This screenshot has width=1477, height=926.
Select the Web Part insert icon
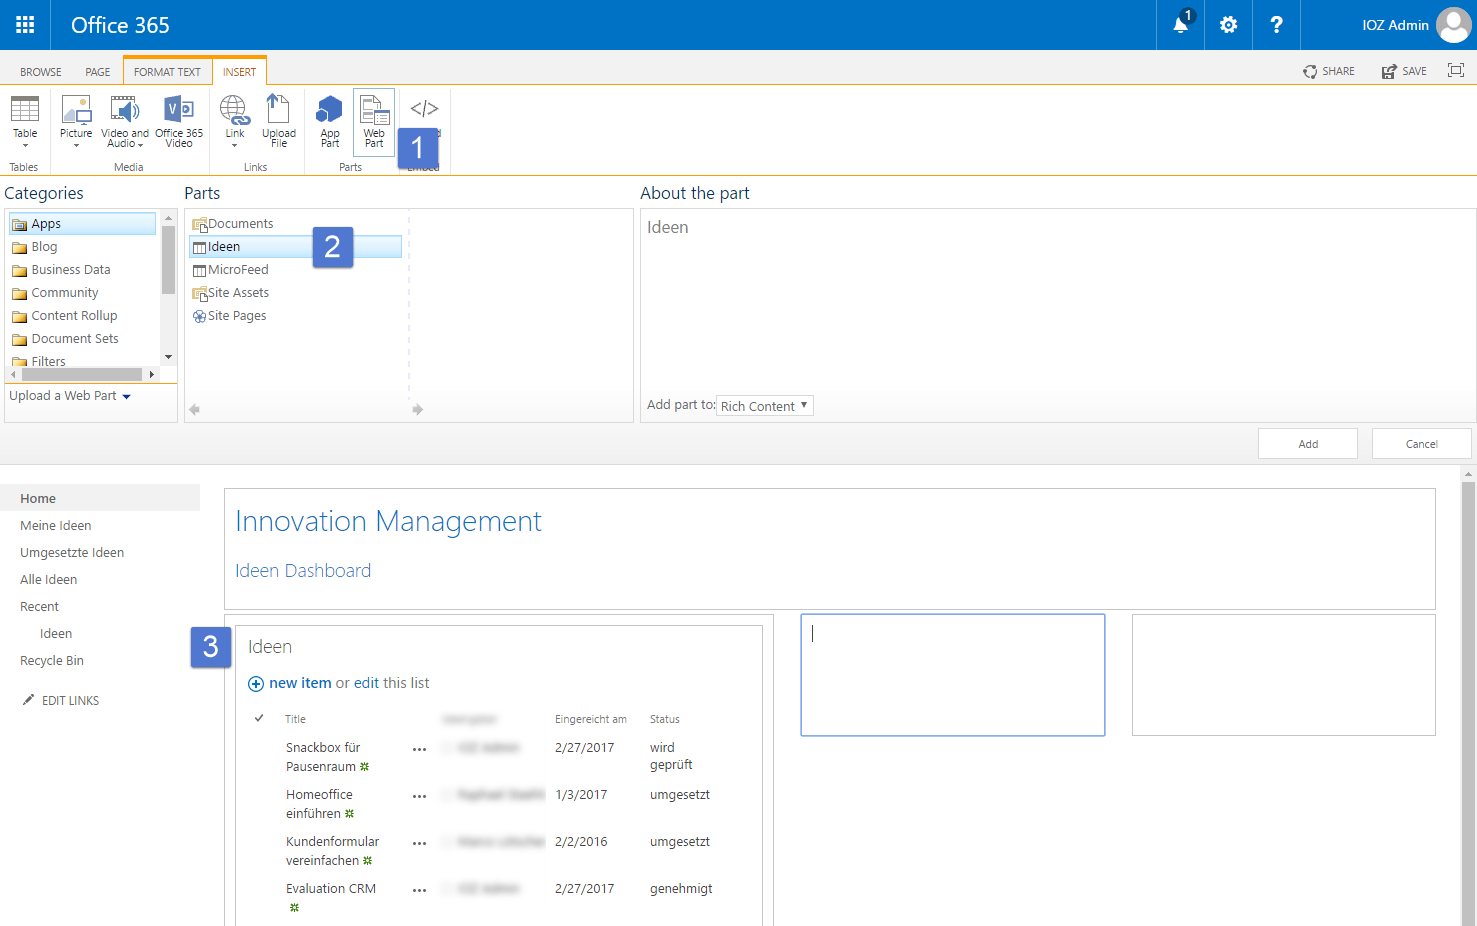(x=373, y=118)
